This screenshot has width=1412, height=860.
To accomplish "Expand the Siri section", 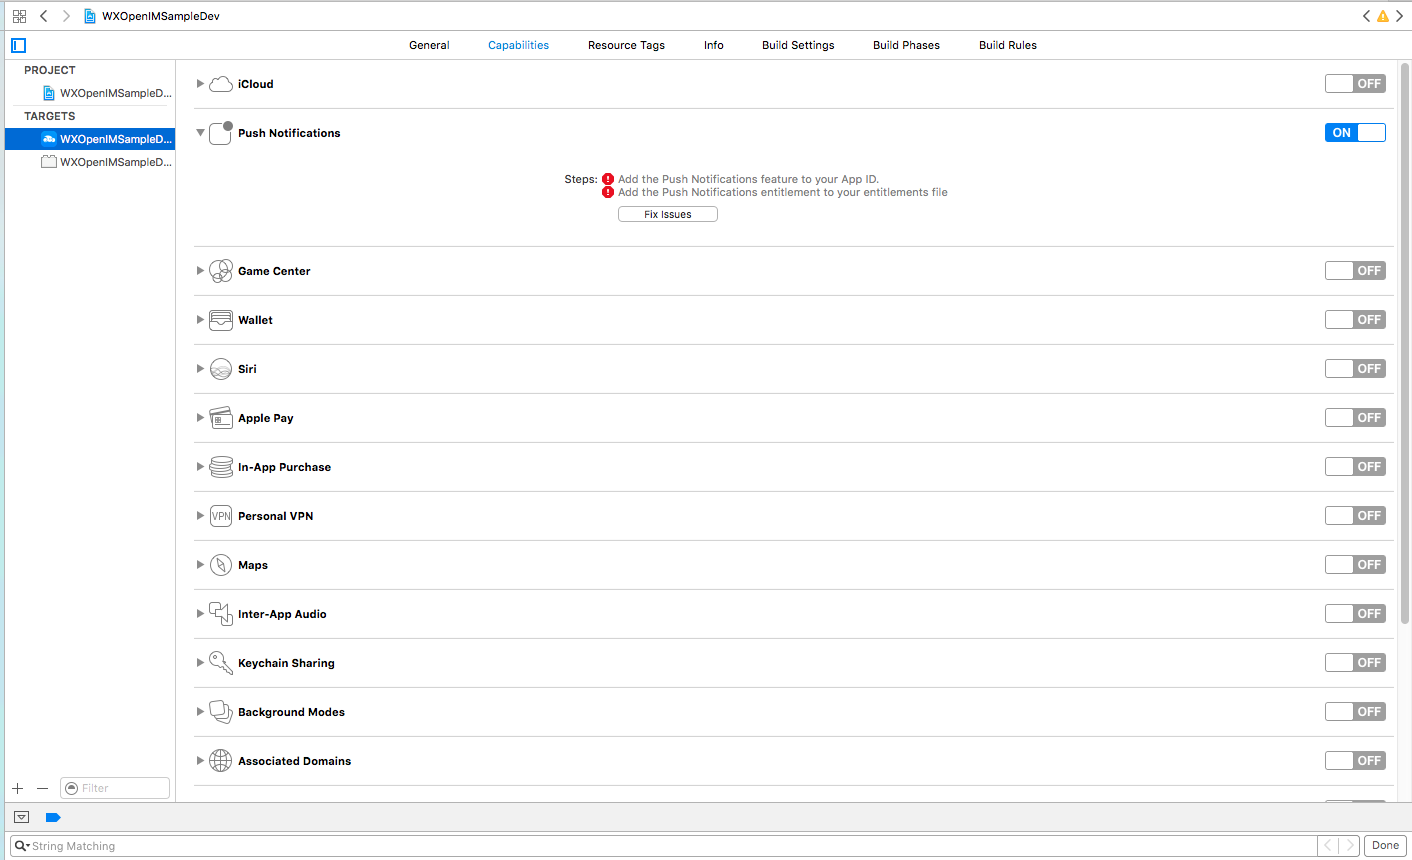I will [200, 369].
